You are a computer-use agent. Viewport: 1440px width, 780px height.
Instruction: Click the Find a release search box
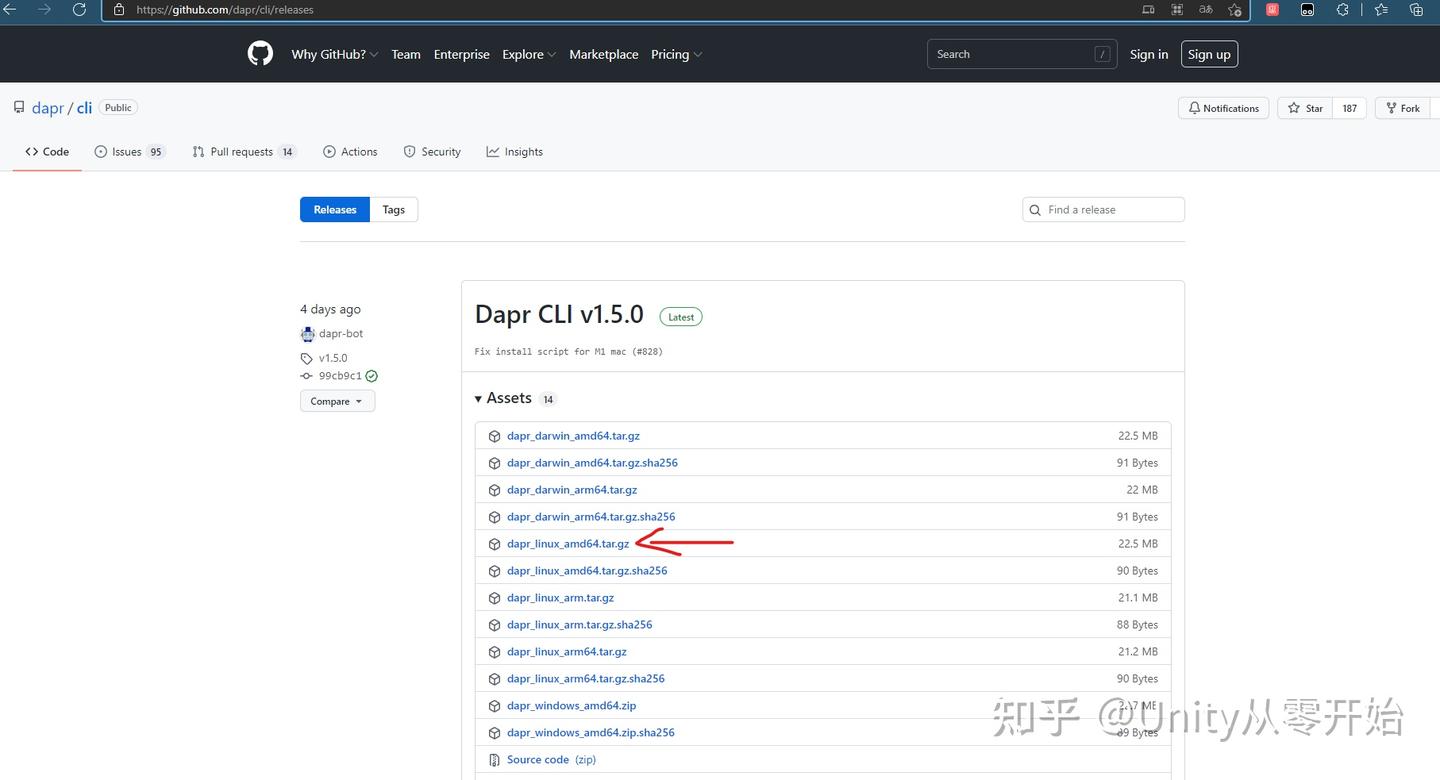[x=1103, y=210]
